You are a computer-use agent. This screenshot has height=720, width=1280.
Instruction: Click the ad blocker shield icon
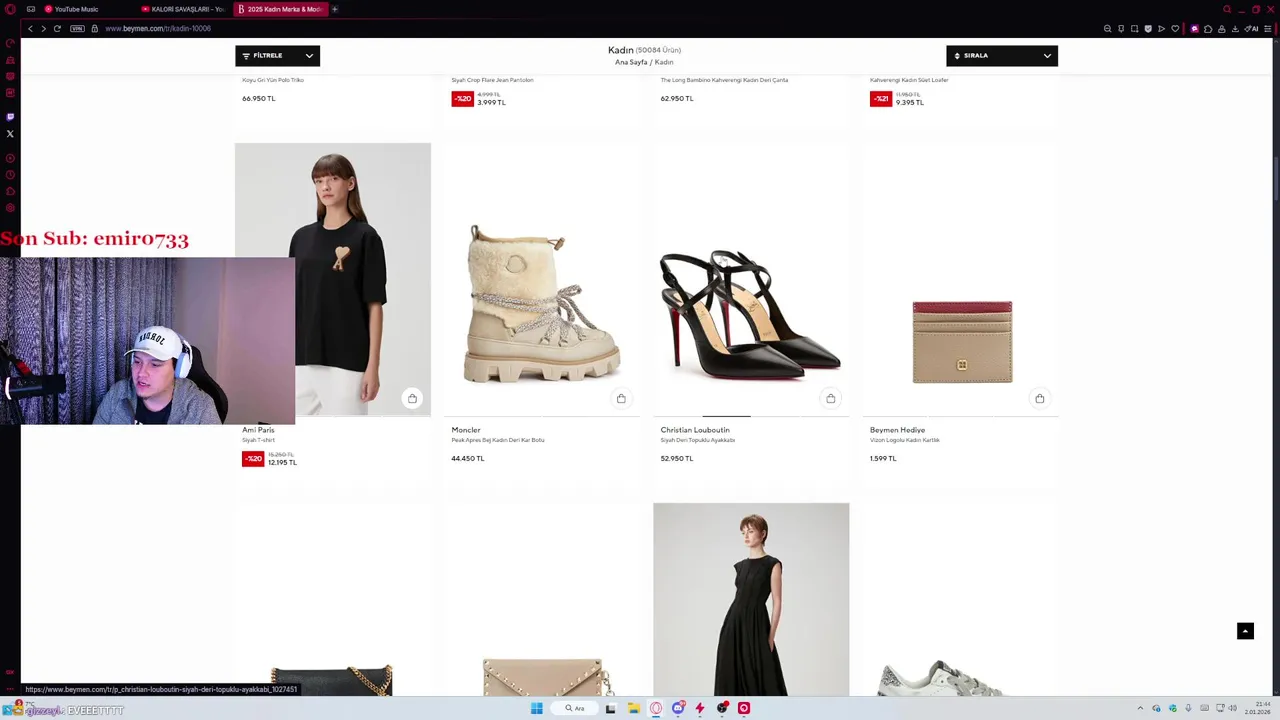click(1148, 28)
